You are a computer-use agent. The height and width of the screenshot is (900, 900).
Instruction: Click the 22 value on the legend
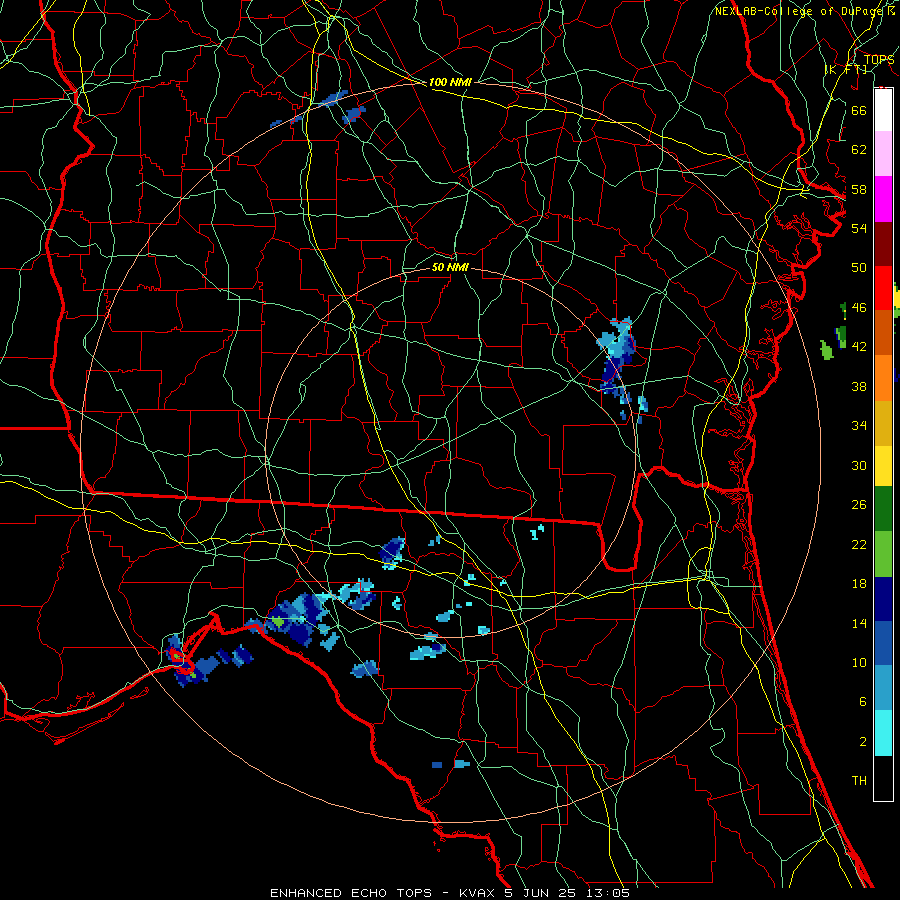[859, 545]
